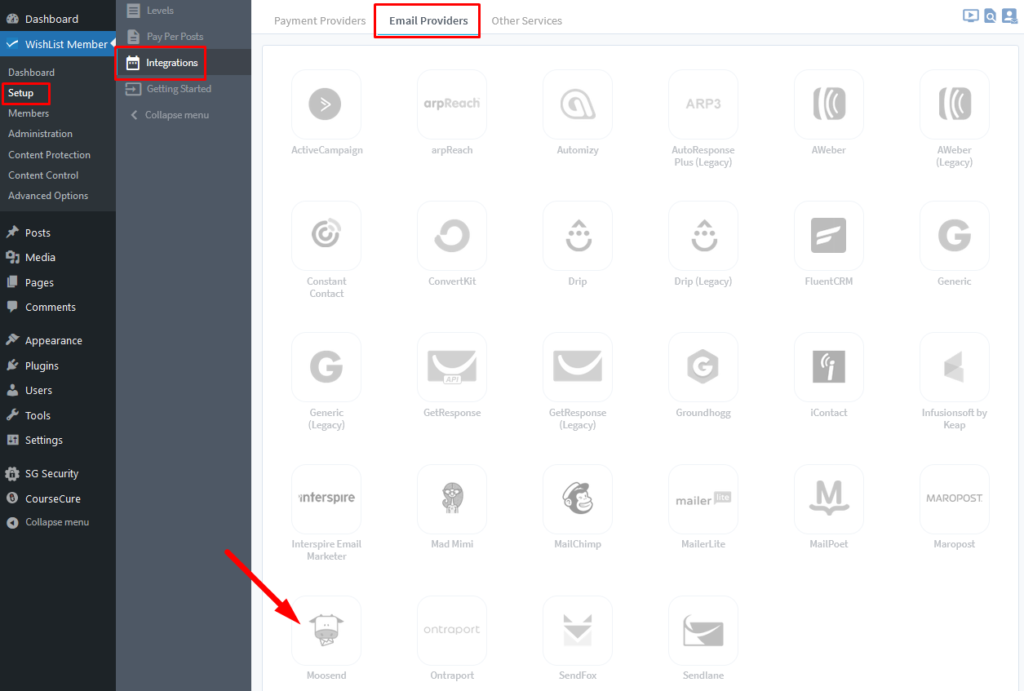Choose the Ontraport provider icon

[x=452, y=630]
